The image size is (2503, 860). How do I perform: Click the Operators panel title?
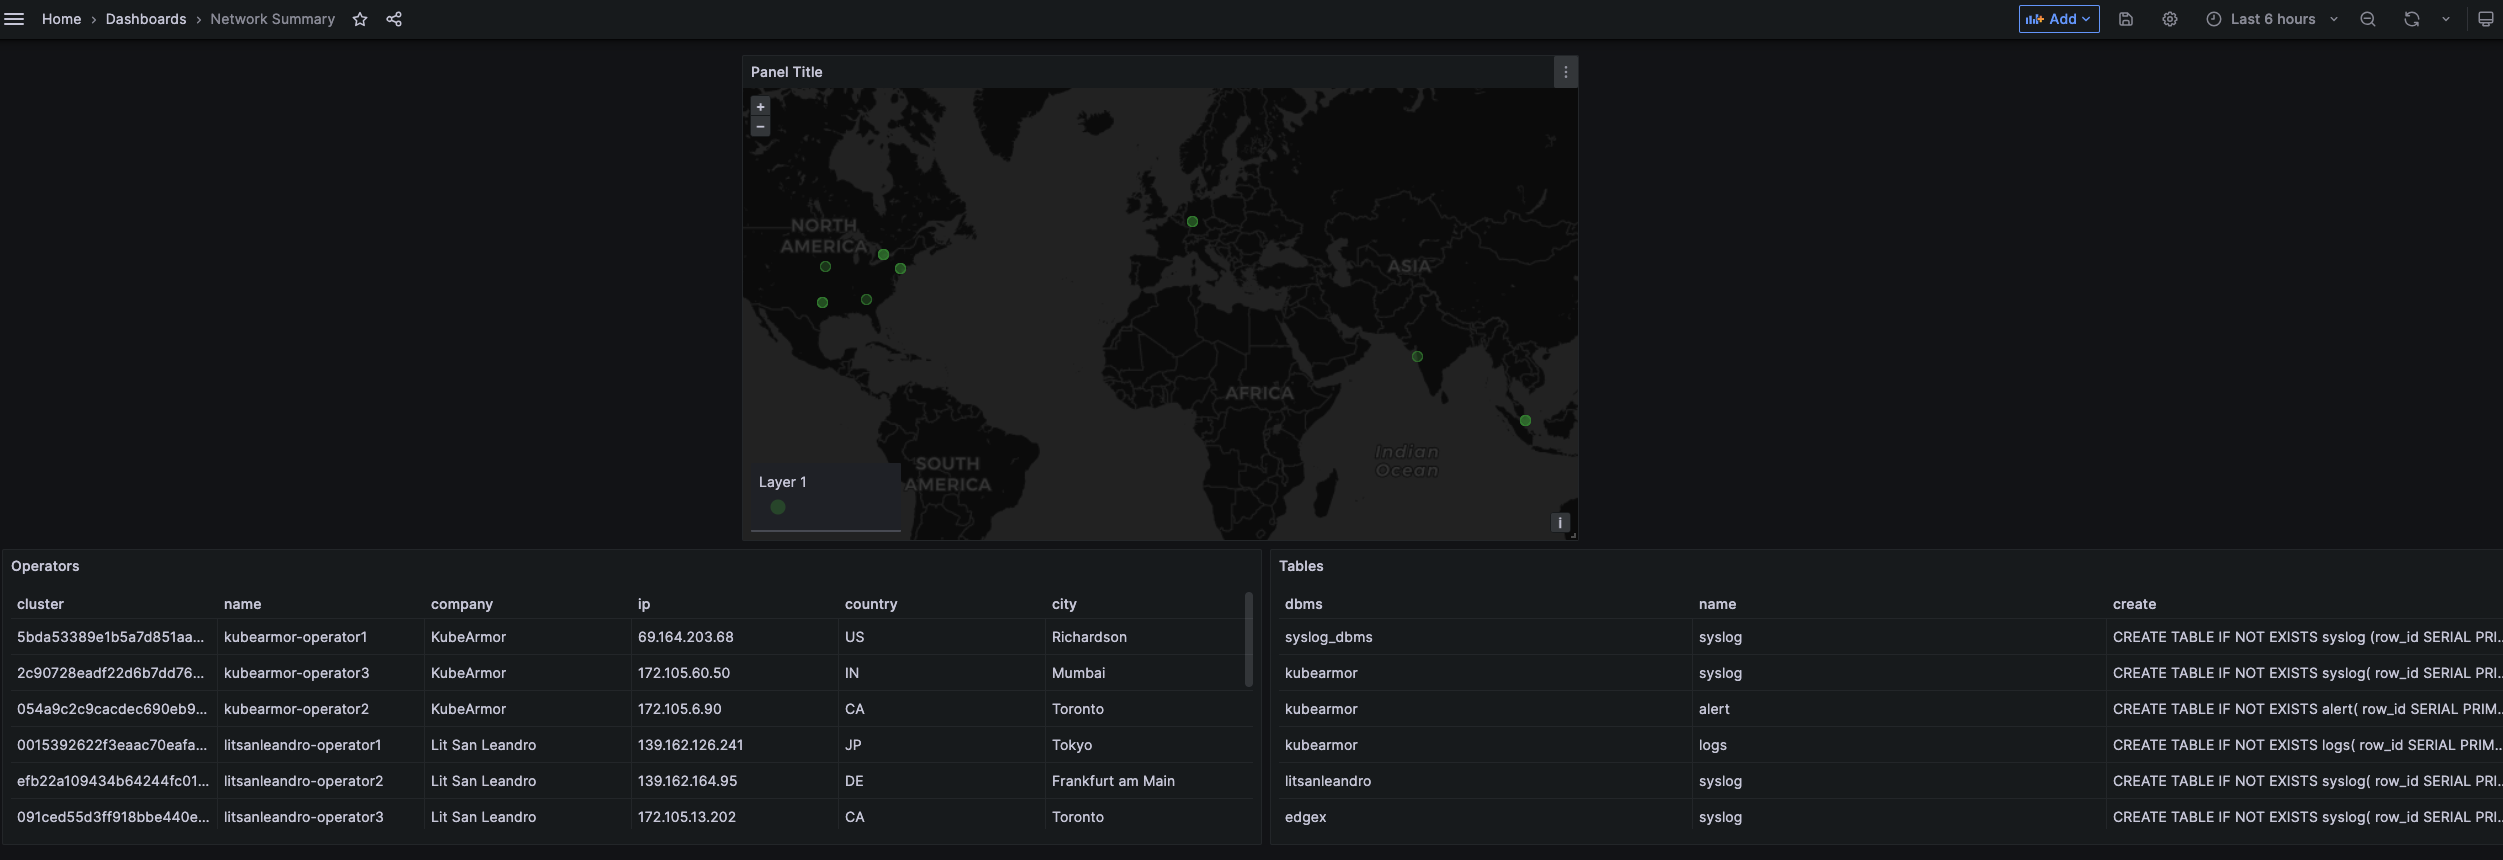coord(45,566)
